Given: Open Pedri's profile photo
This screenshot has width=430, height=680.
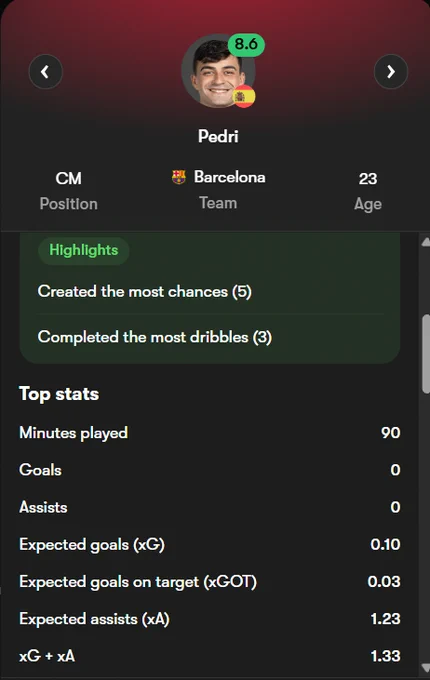Looking at the screenshot, I should (218, 71).
